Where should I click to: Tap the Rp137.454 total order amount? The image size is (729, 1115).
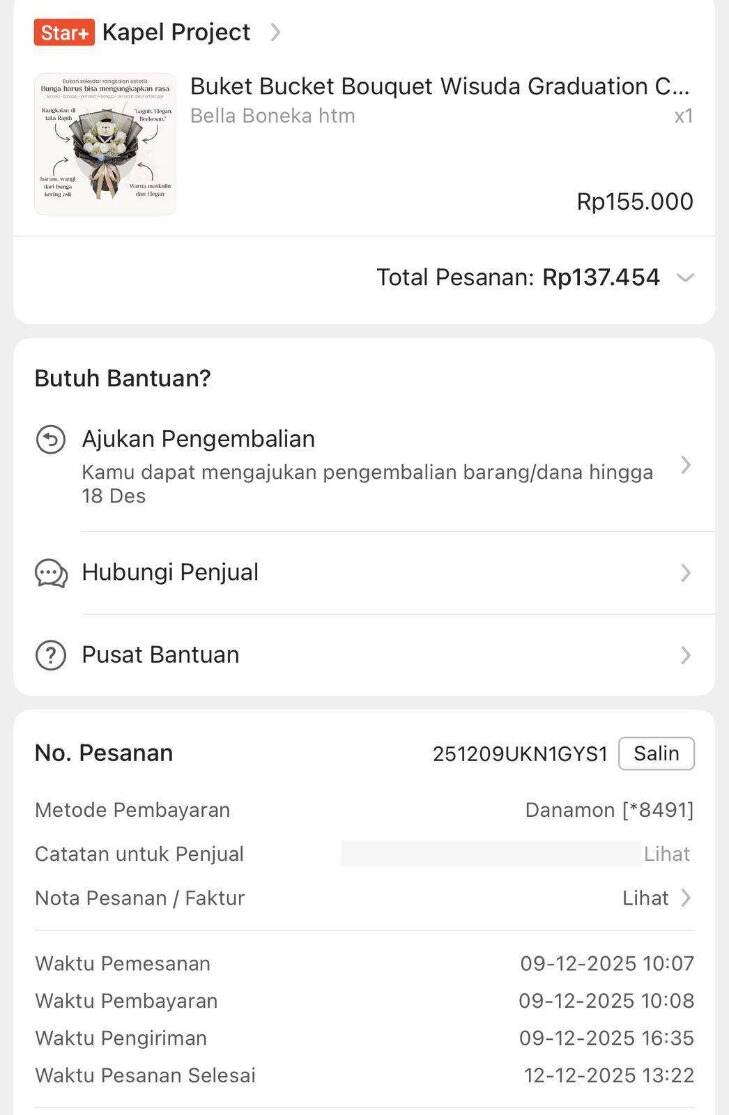[x=601, y=278]
